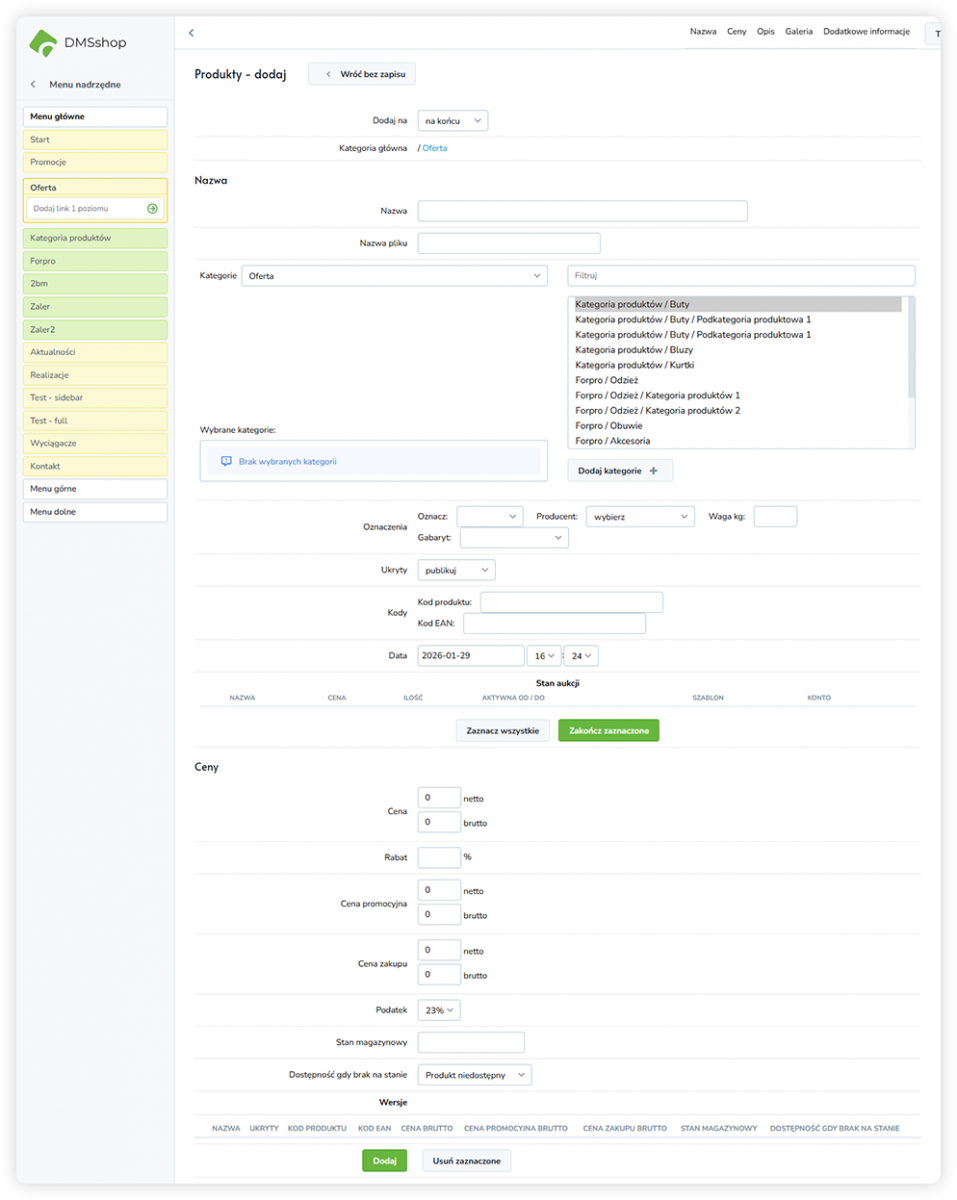
Task: Click the Oferta category link
Action: point(435,148)
